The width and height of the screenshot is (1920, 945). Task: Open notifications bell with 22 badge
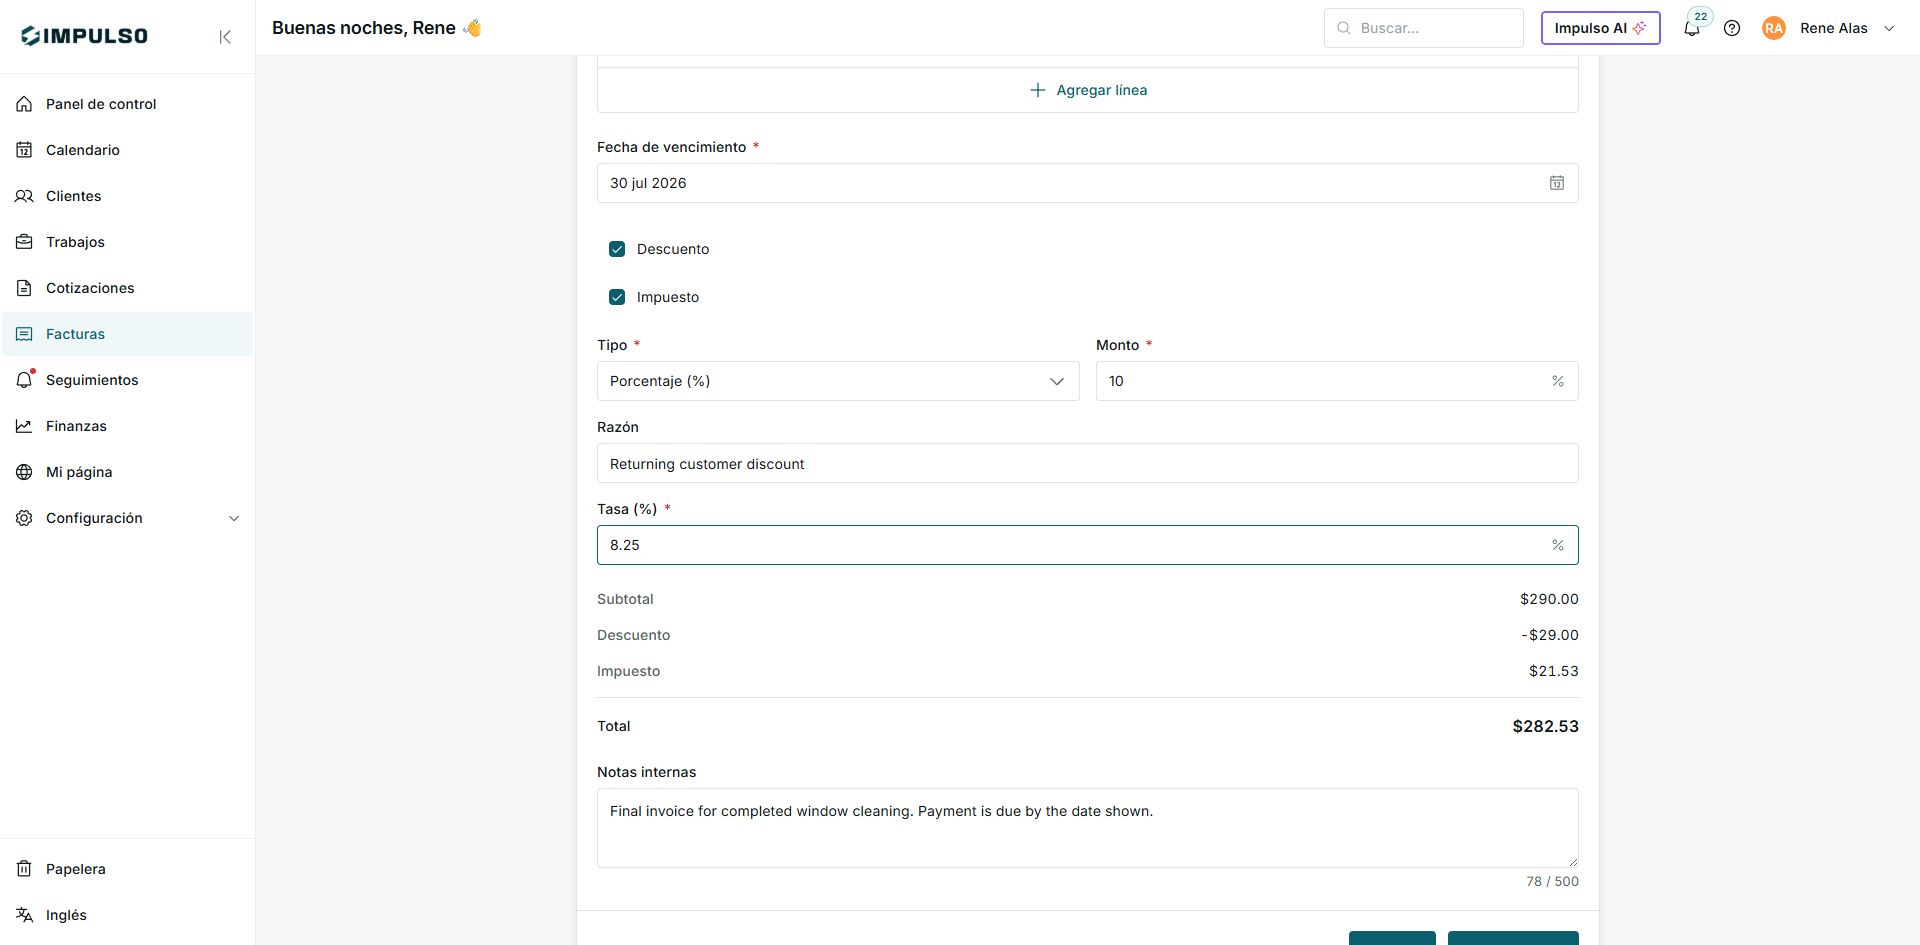1692,28
